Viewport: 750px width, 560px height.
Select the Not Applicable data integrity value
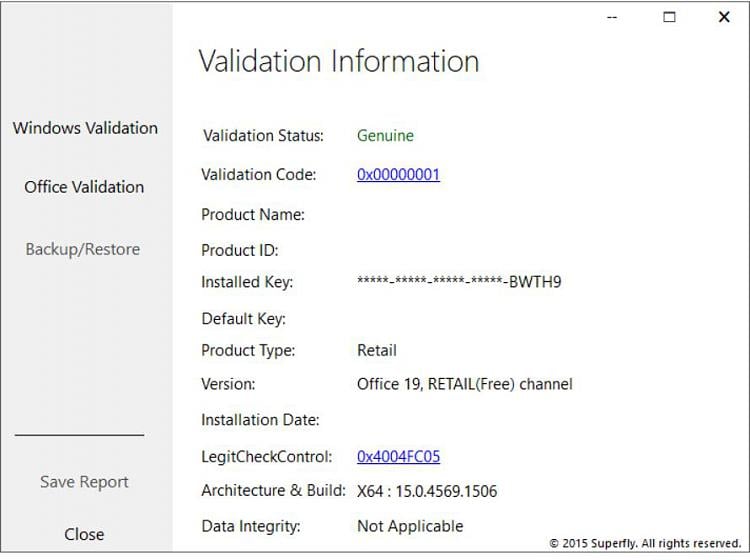click(410, 526)
